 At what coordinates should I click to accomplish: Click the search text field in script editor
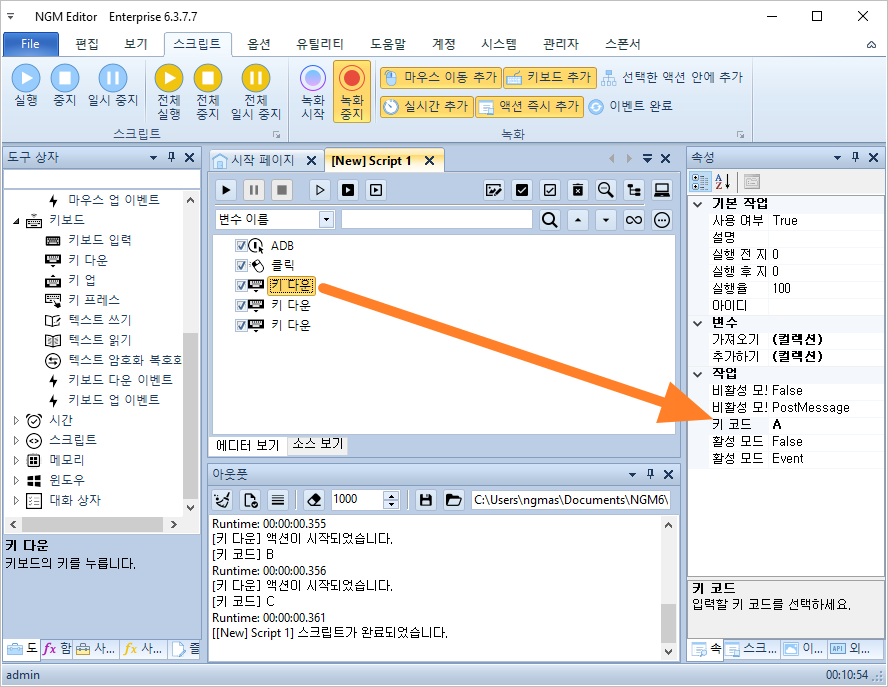tap(437, 220)
